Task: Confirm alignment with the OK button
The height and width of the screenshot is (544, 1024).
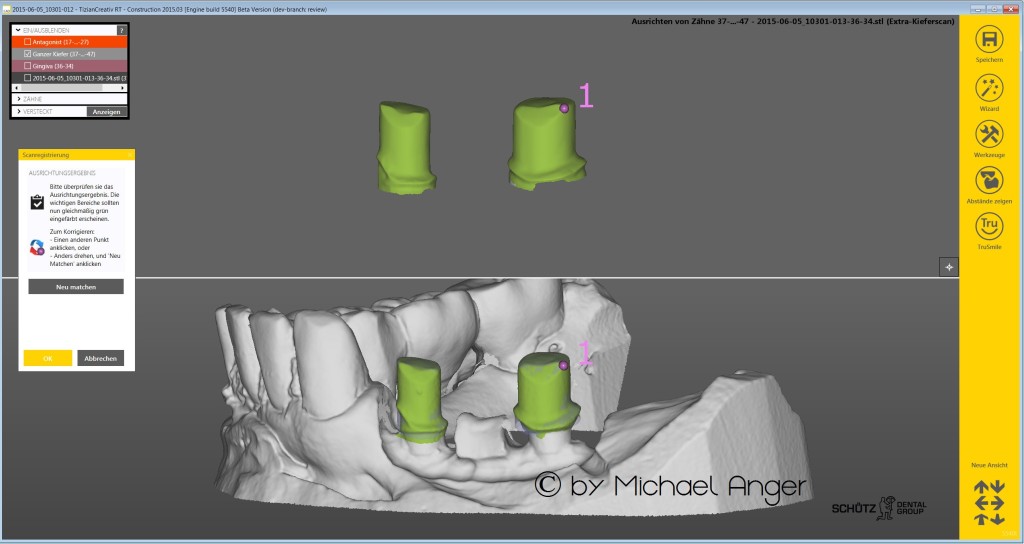Action: point(48,358)
